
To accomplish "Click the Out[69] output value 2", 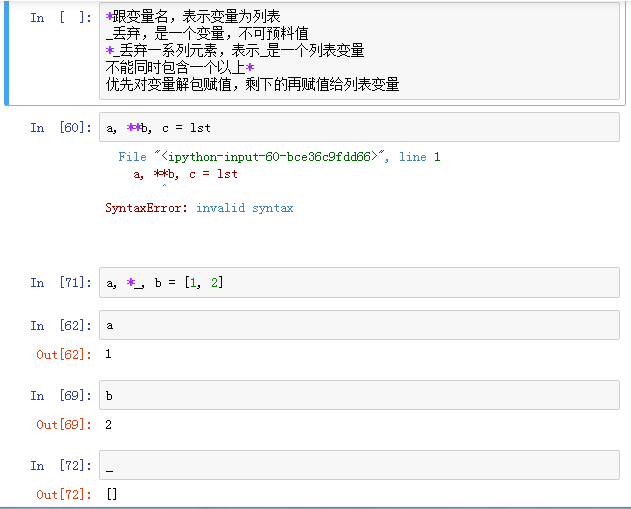I will (x=108, y=424).
